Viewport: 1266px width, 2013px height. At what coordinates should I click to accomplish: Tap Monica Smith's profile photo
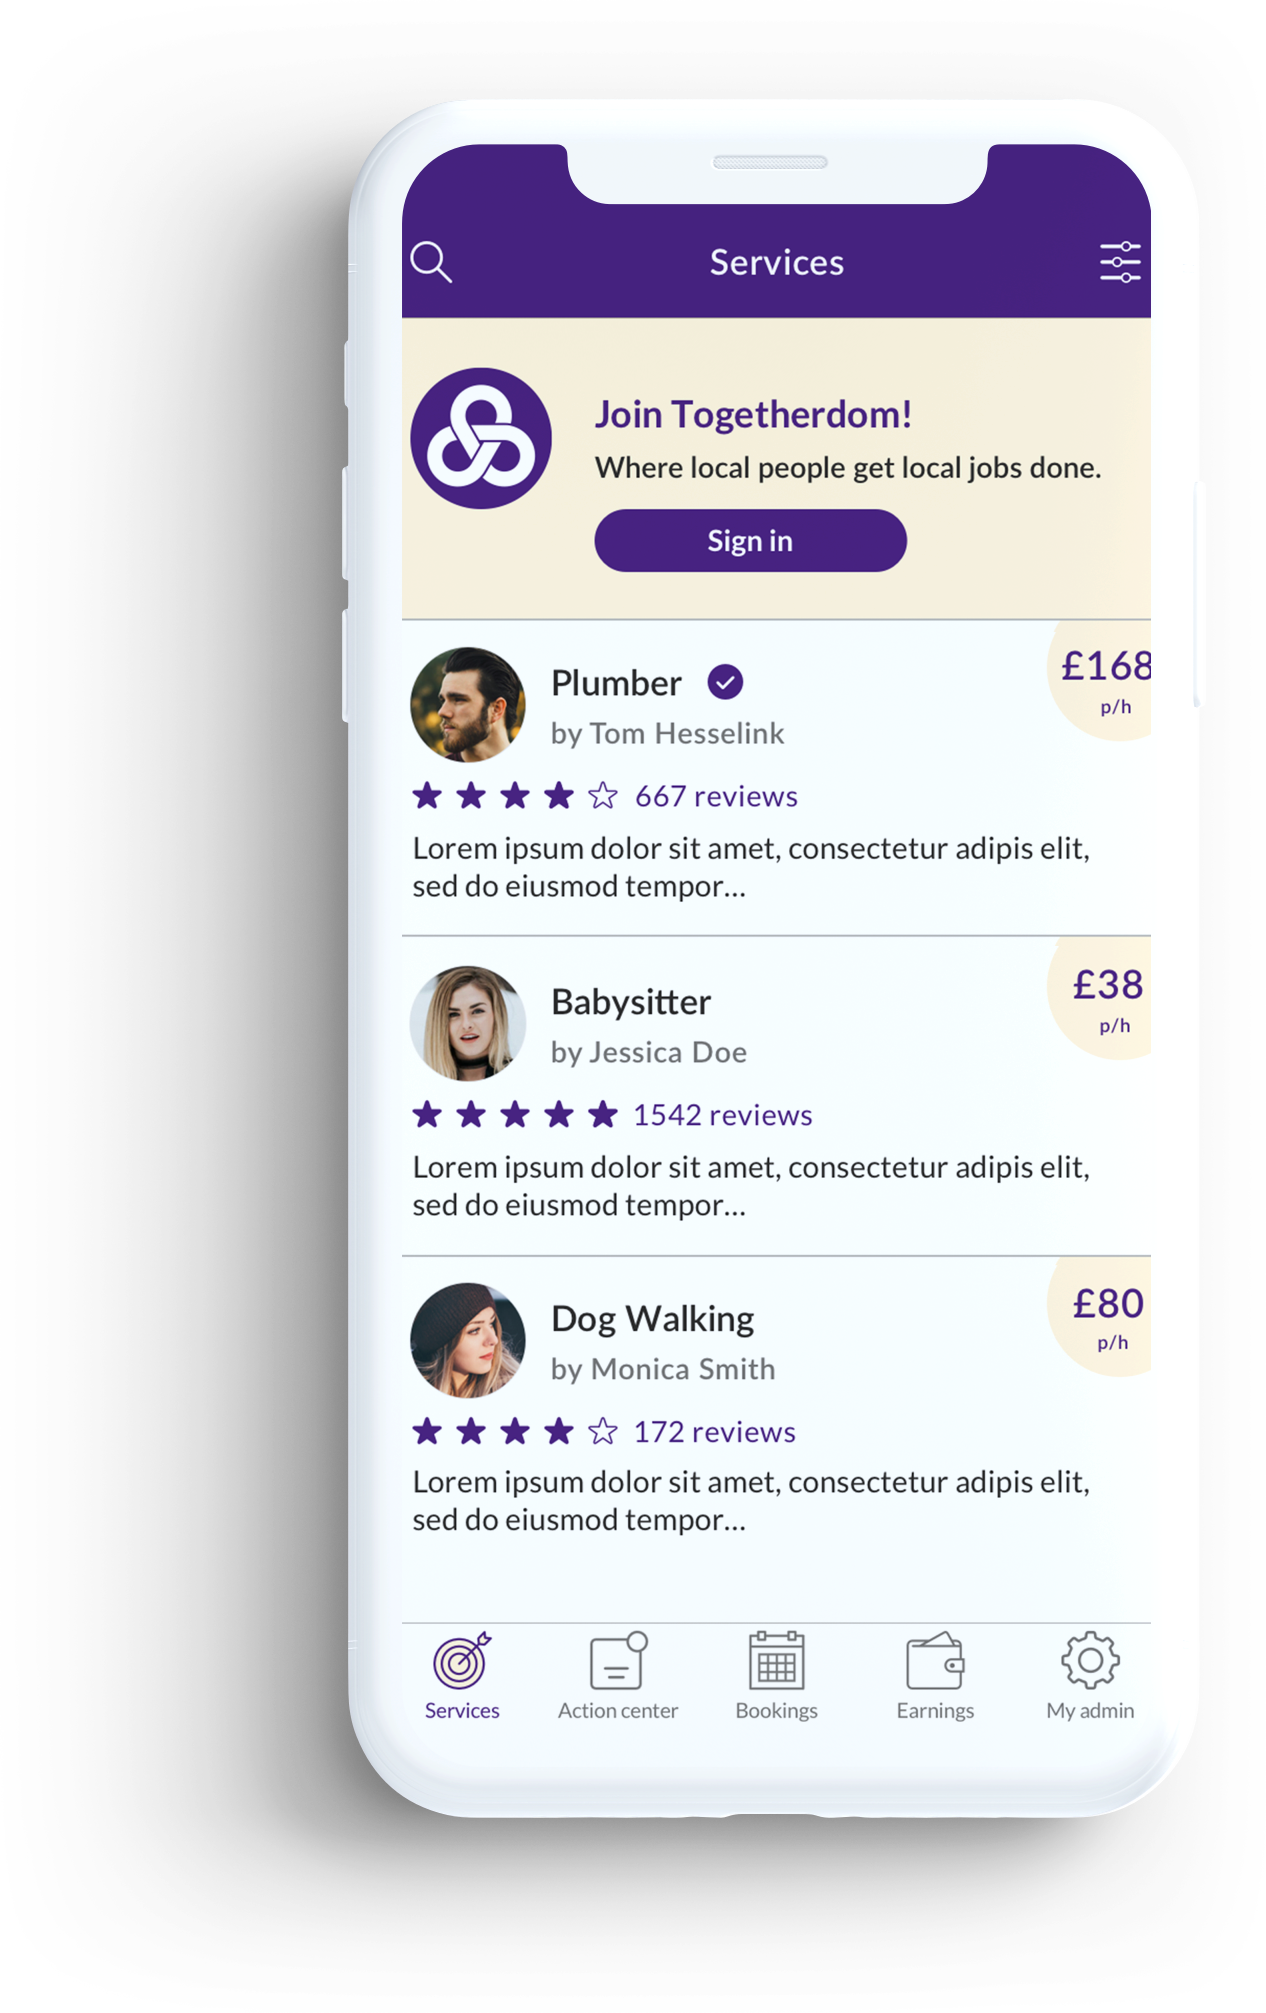tap(467, 1340)
